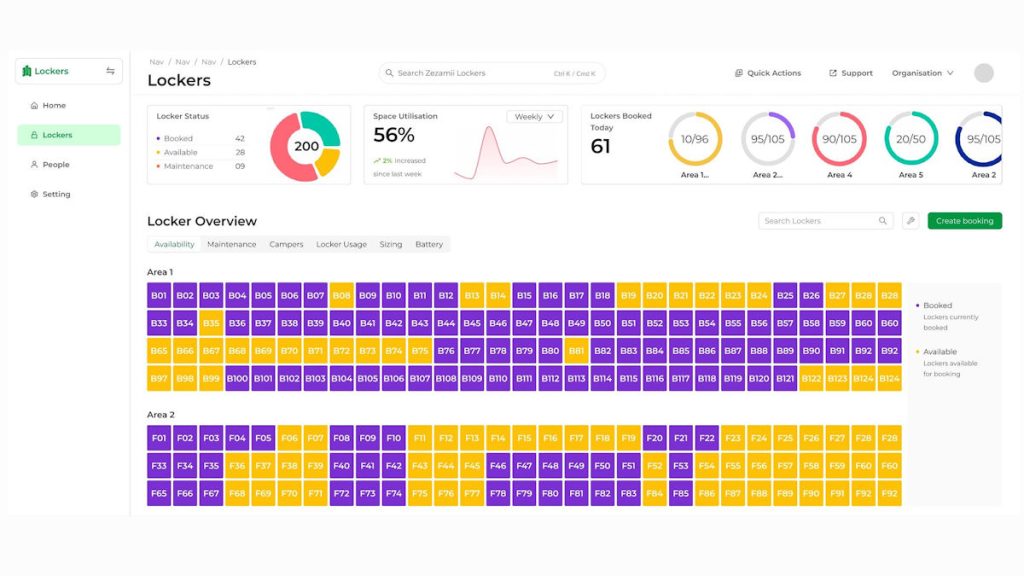Click the wrench icon beside Search Lockers
This screenshot has height=576, width=1024.
[x=910, y=221]
